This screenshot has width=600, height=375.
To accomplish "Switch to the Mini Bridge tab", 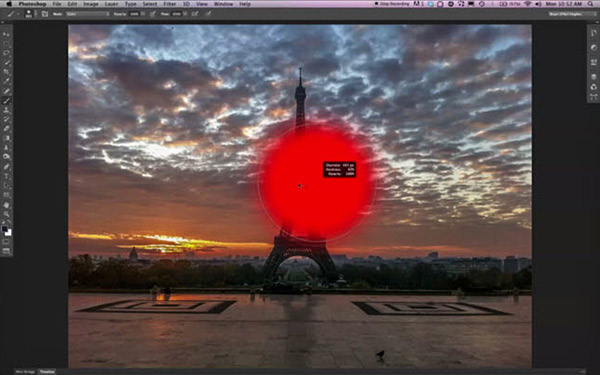I will pos(26,372).
